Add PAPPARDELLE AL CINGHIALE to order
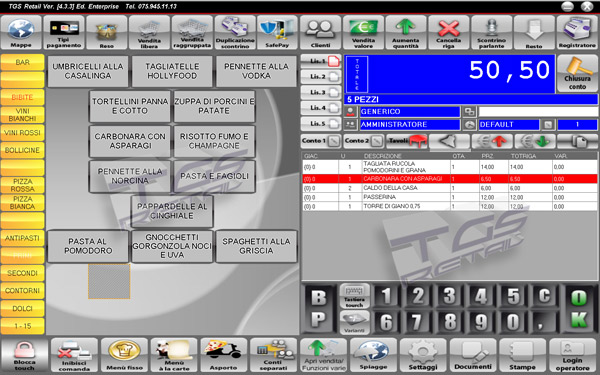Viewport: 600px width, 375px height. point(172,211)
